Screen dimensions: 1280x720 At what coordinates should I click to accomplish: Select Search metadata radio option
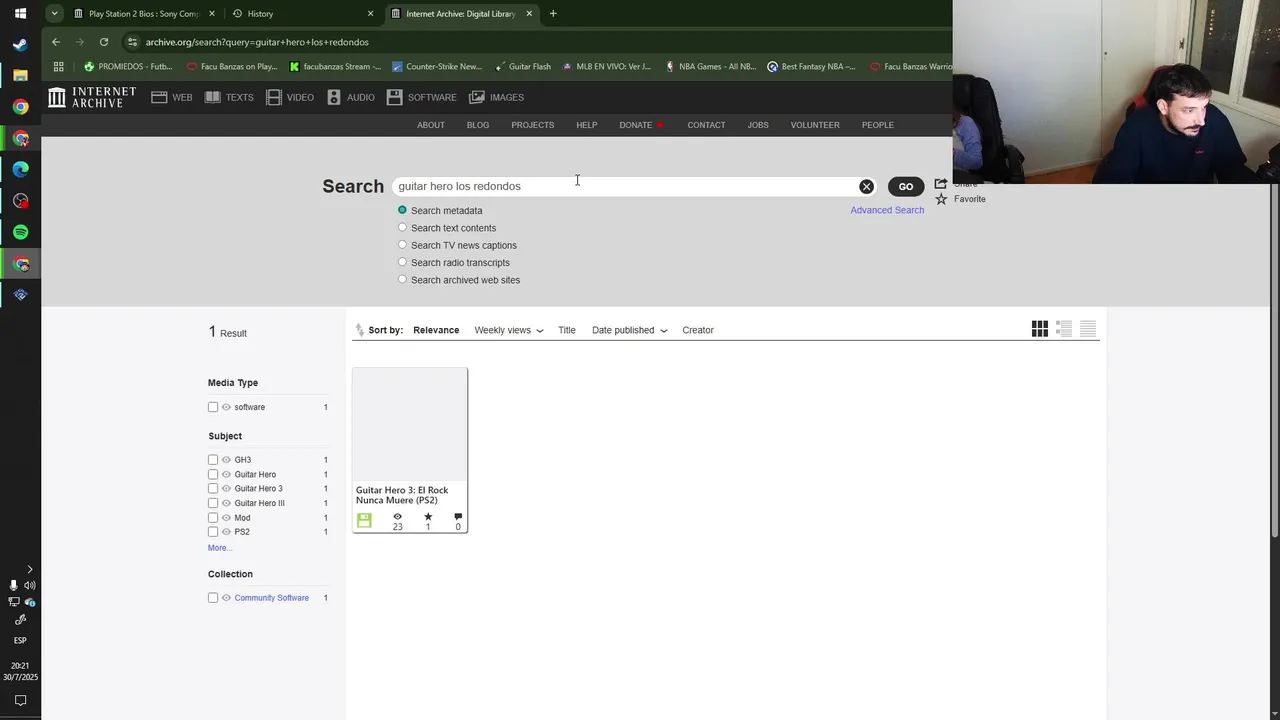coord(402,210)
